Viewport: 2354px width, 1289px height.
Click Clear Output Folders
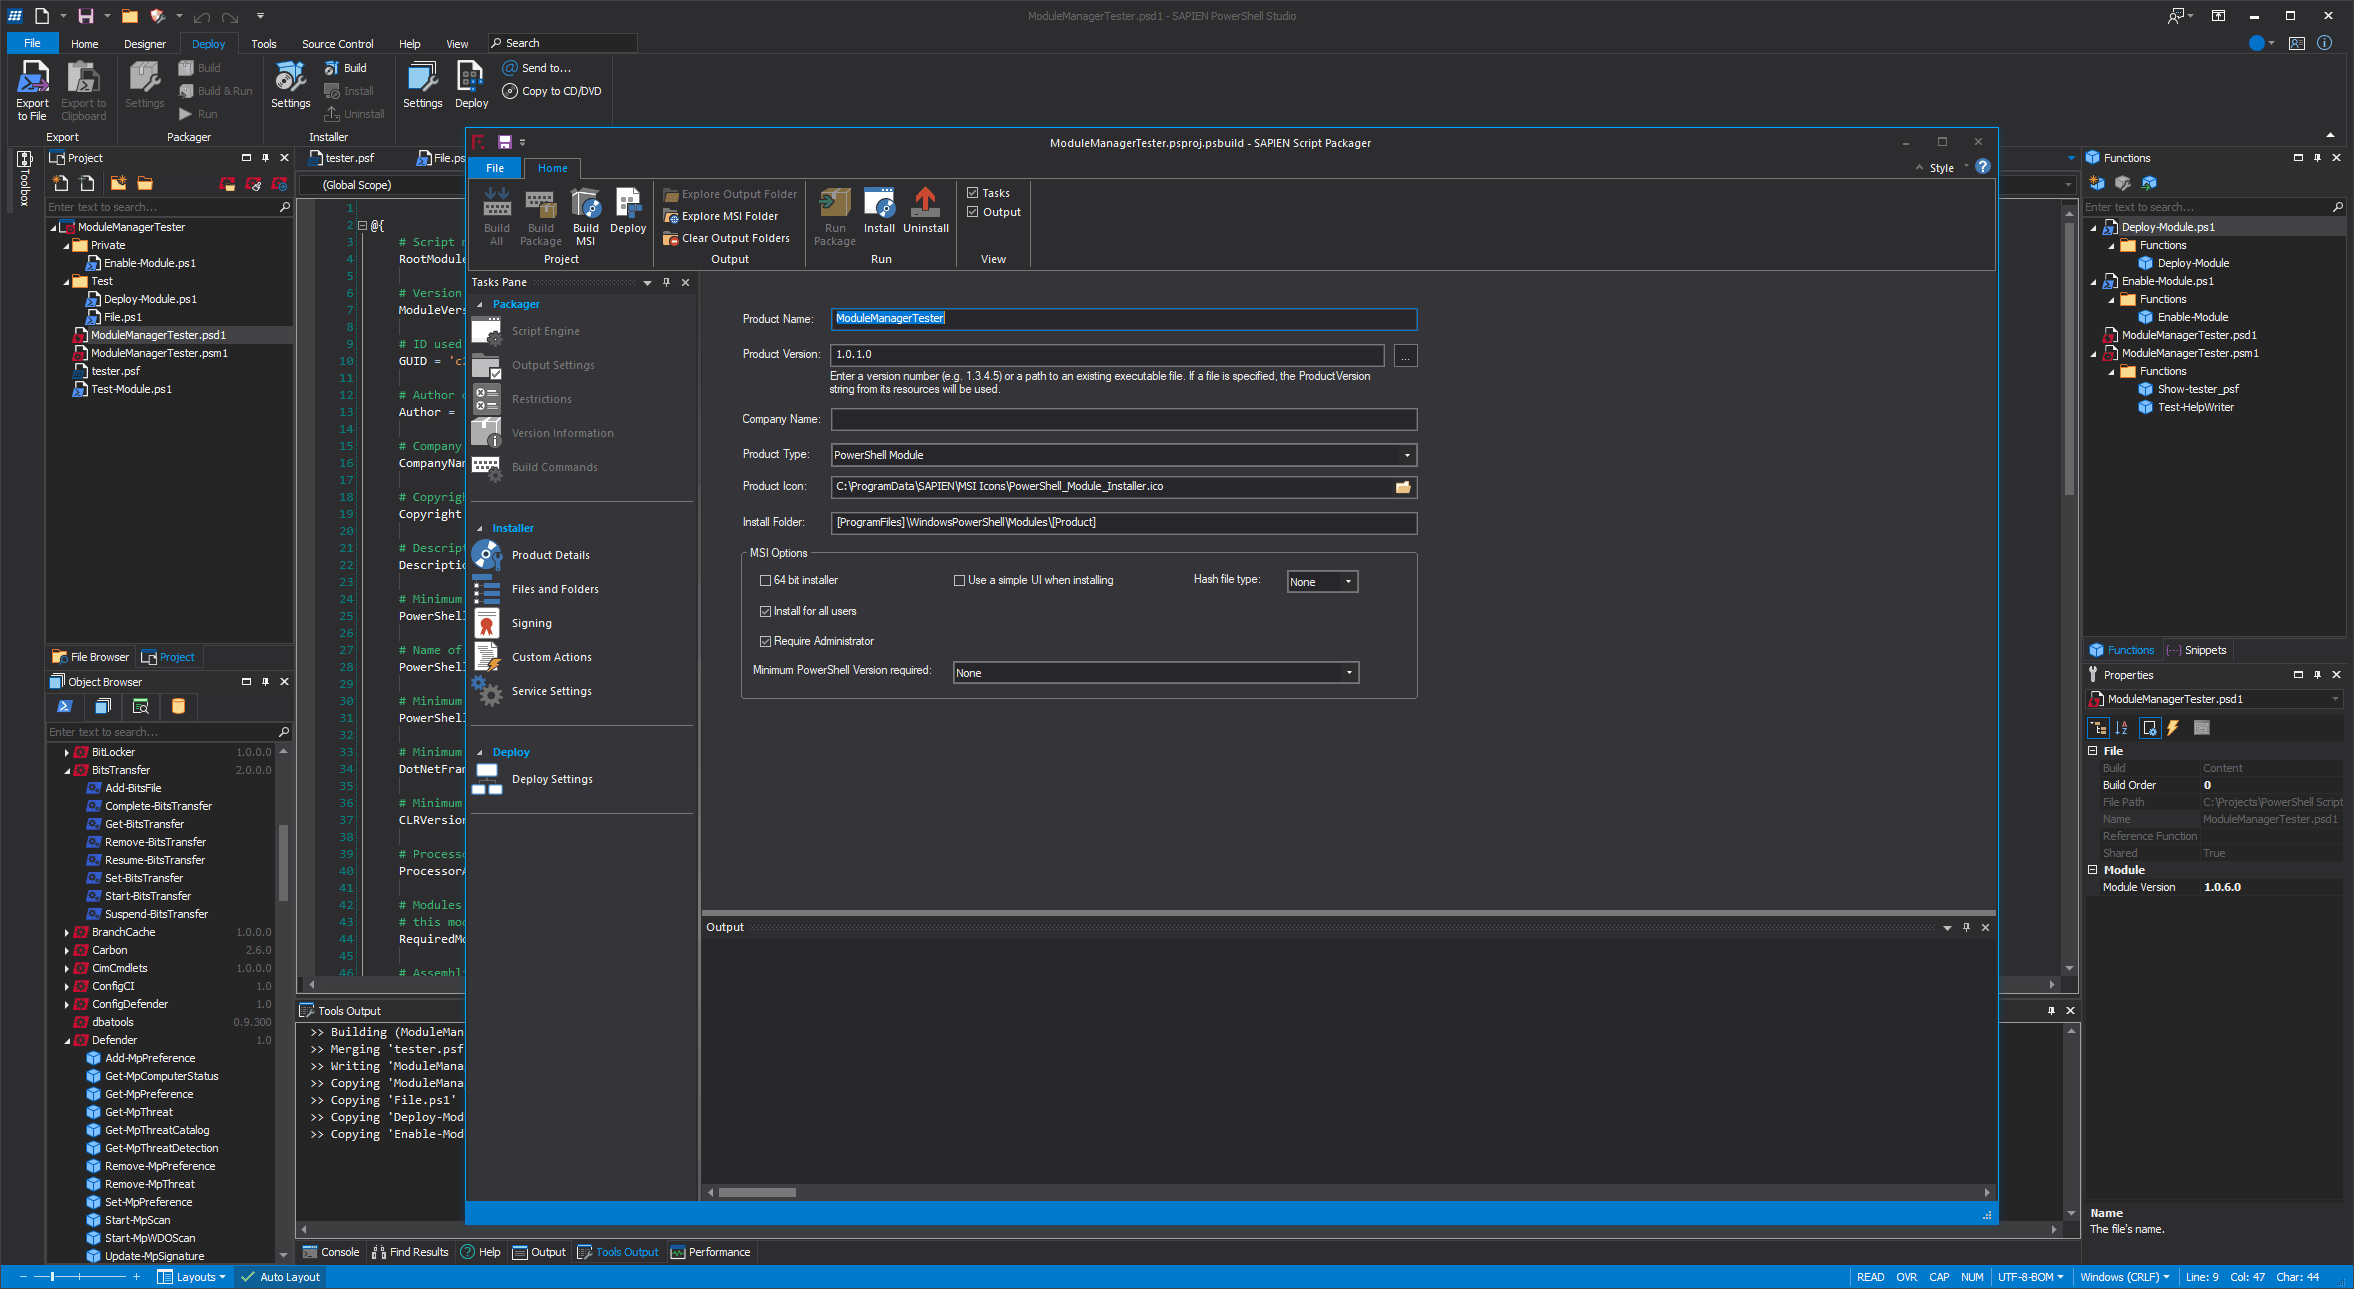(726, 238)
